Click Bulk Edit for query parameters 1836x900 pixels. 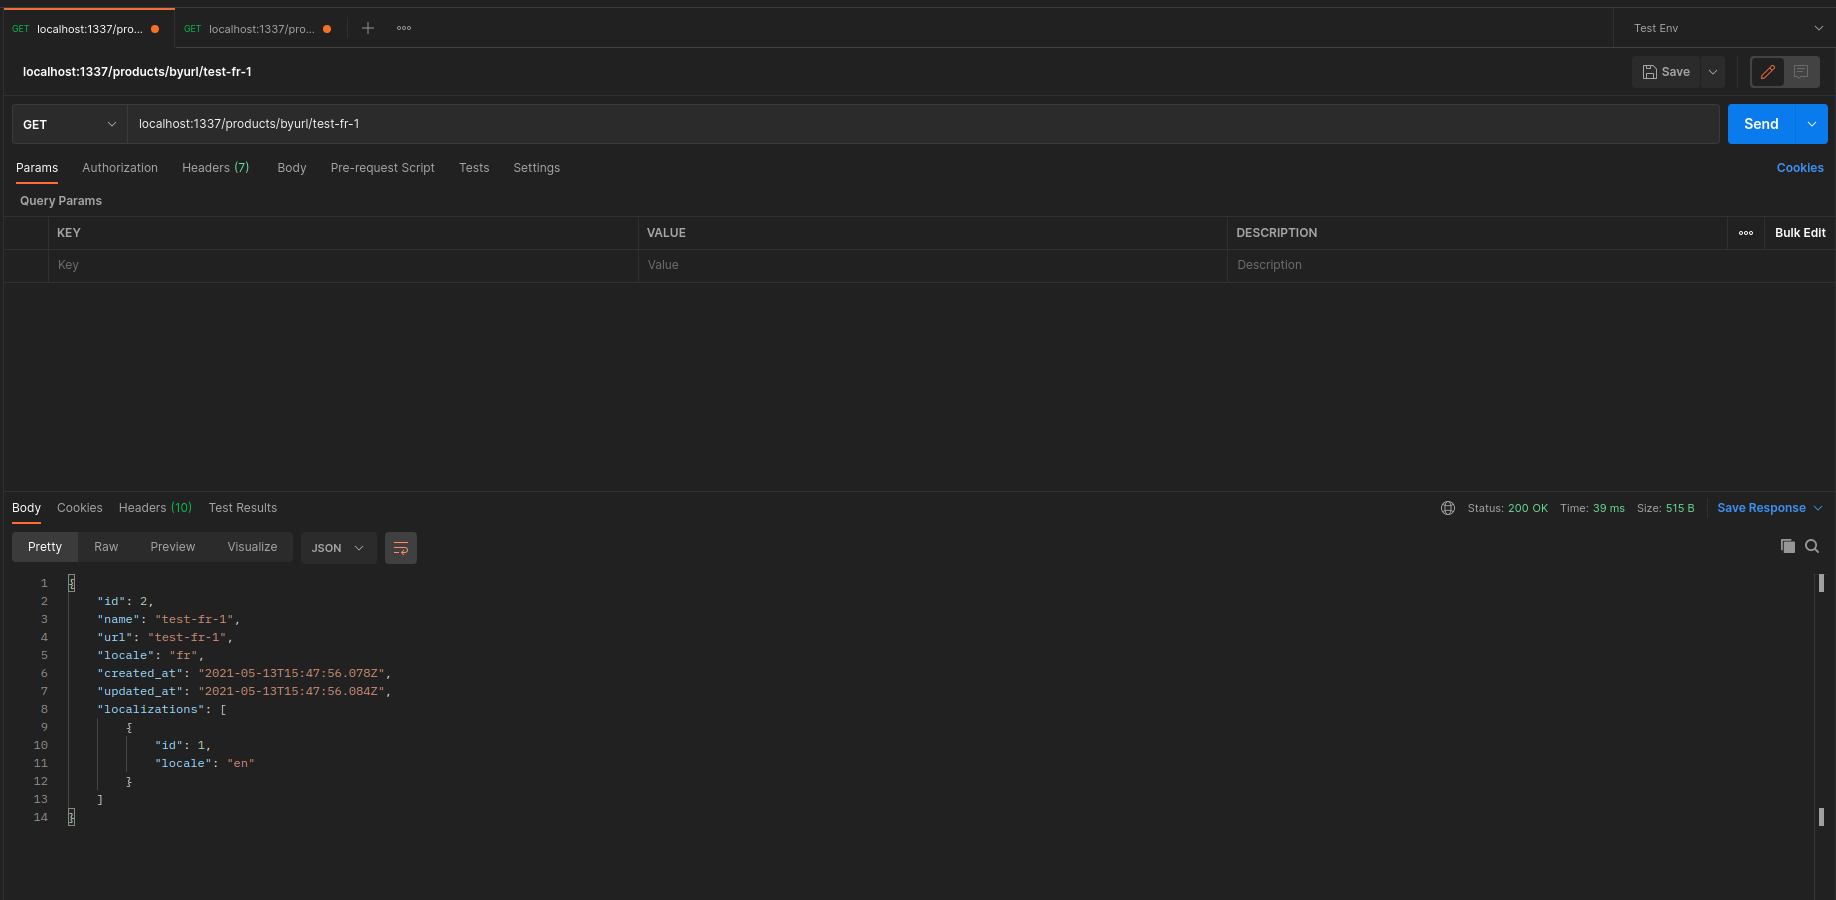pyautogui.click(x=1799, y=233)
